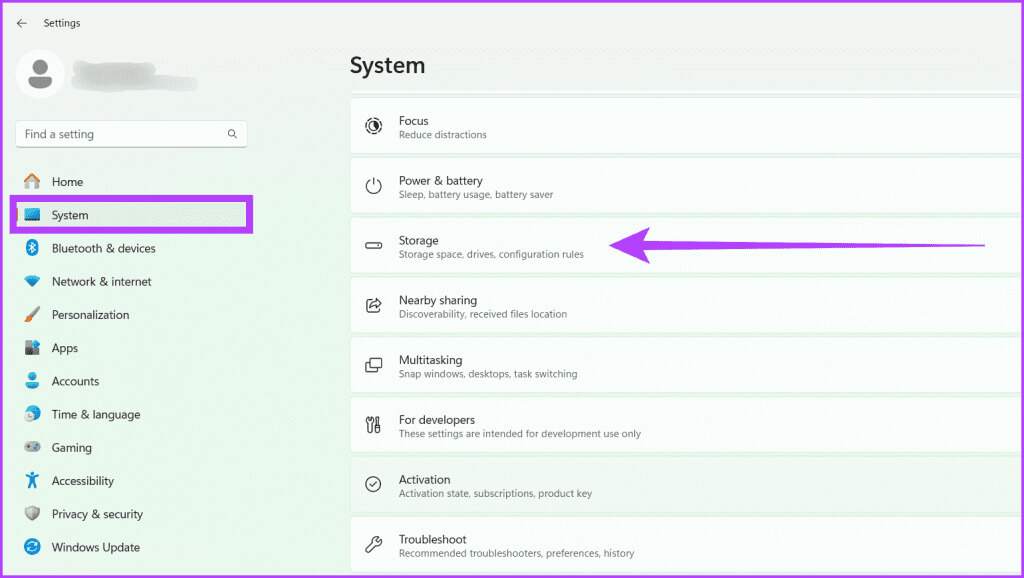The height and width of the screenshot is (578, 1024).
Task: Click the Power & battery icon
Action: point(374,186)
